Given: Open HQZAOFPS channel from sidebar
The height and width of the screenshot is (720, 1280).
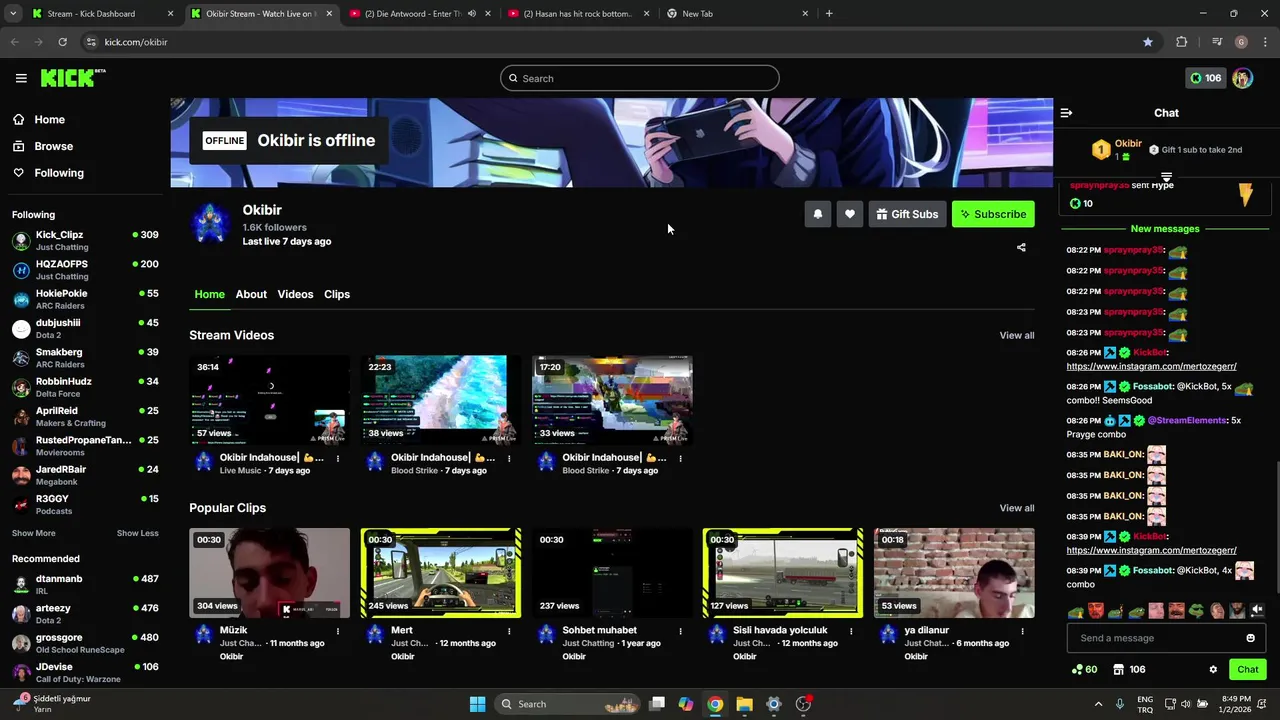Looking at the screenshot, I should pos(85,270).
